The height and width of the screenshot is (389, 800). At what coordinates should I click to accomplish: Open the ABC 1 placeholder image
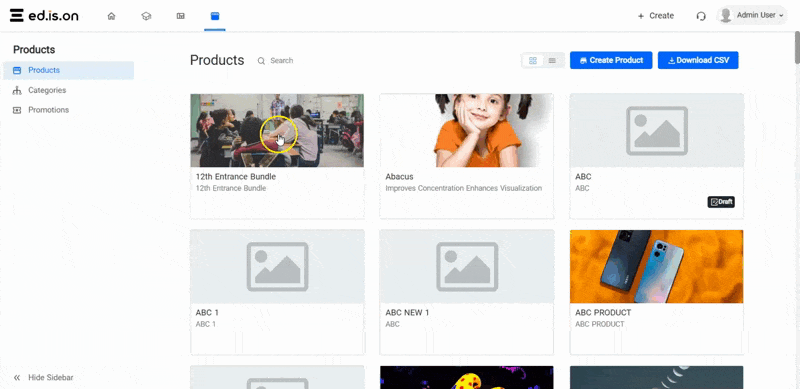click(x=277, y=266)
